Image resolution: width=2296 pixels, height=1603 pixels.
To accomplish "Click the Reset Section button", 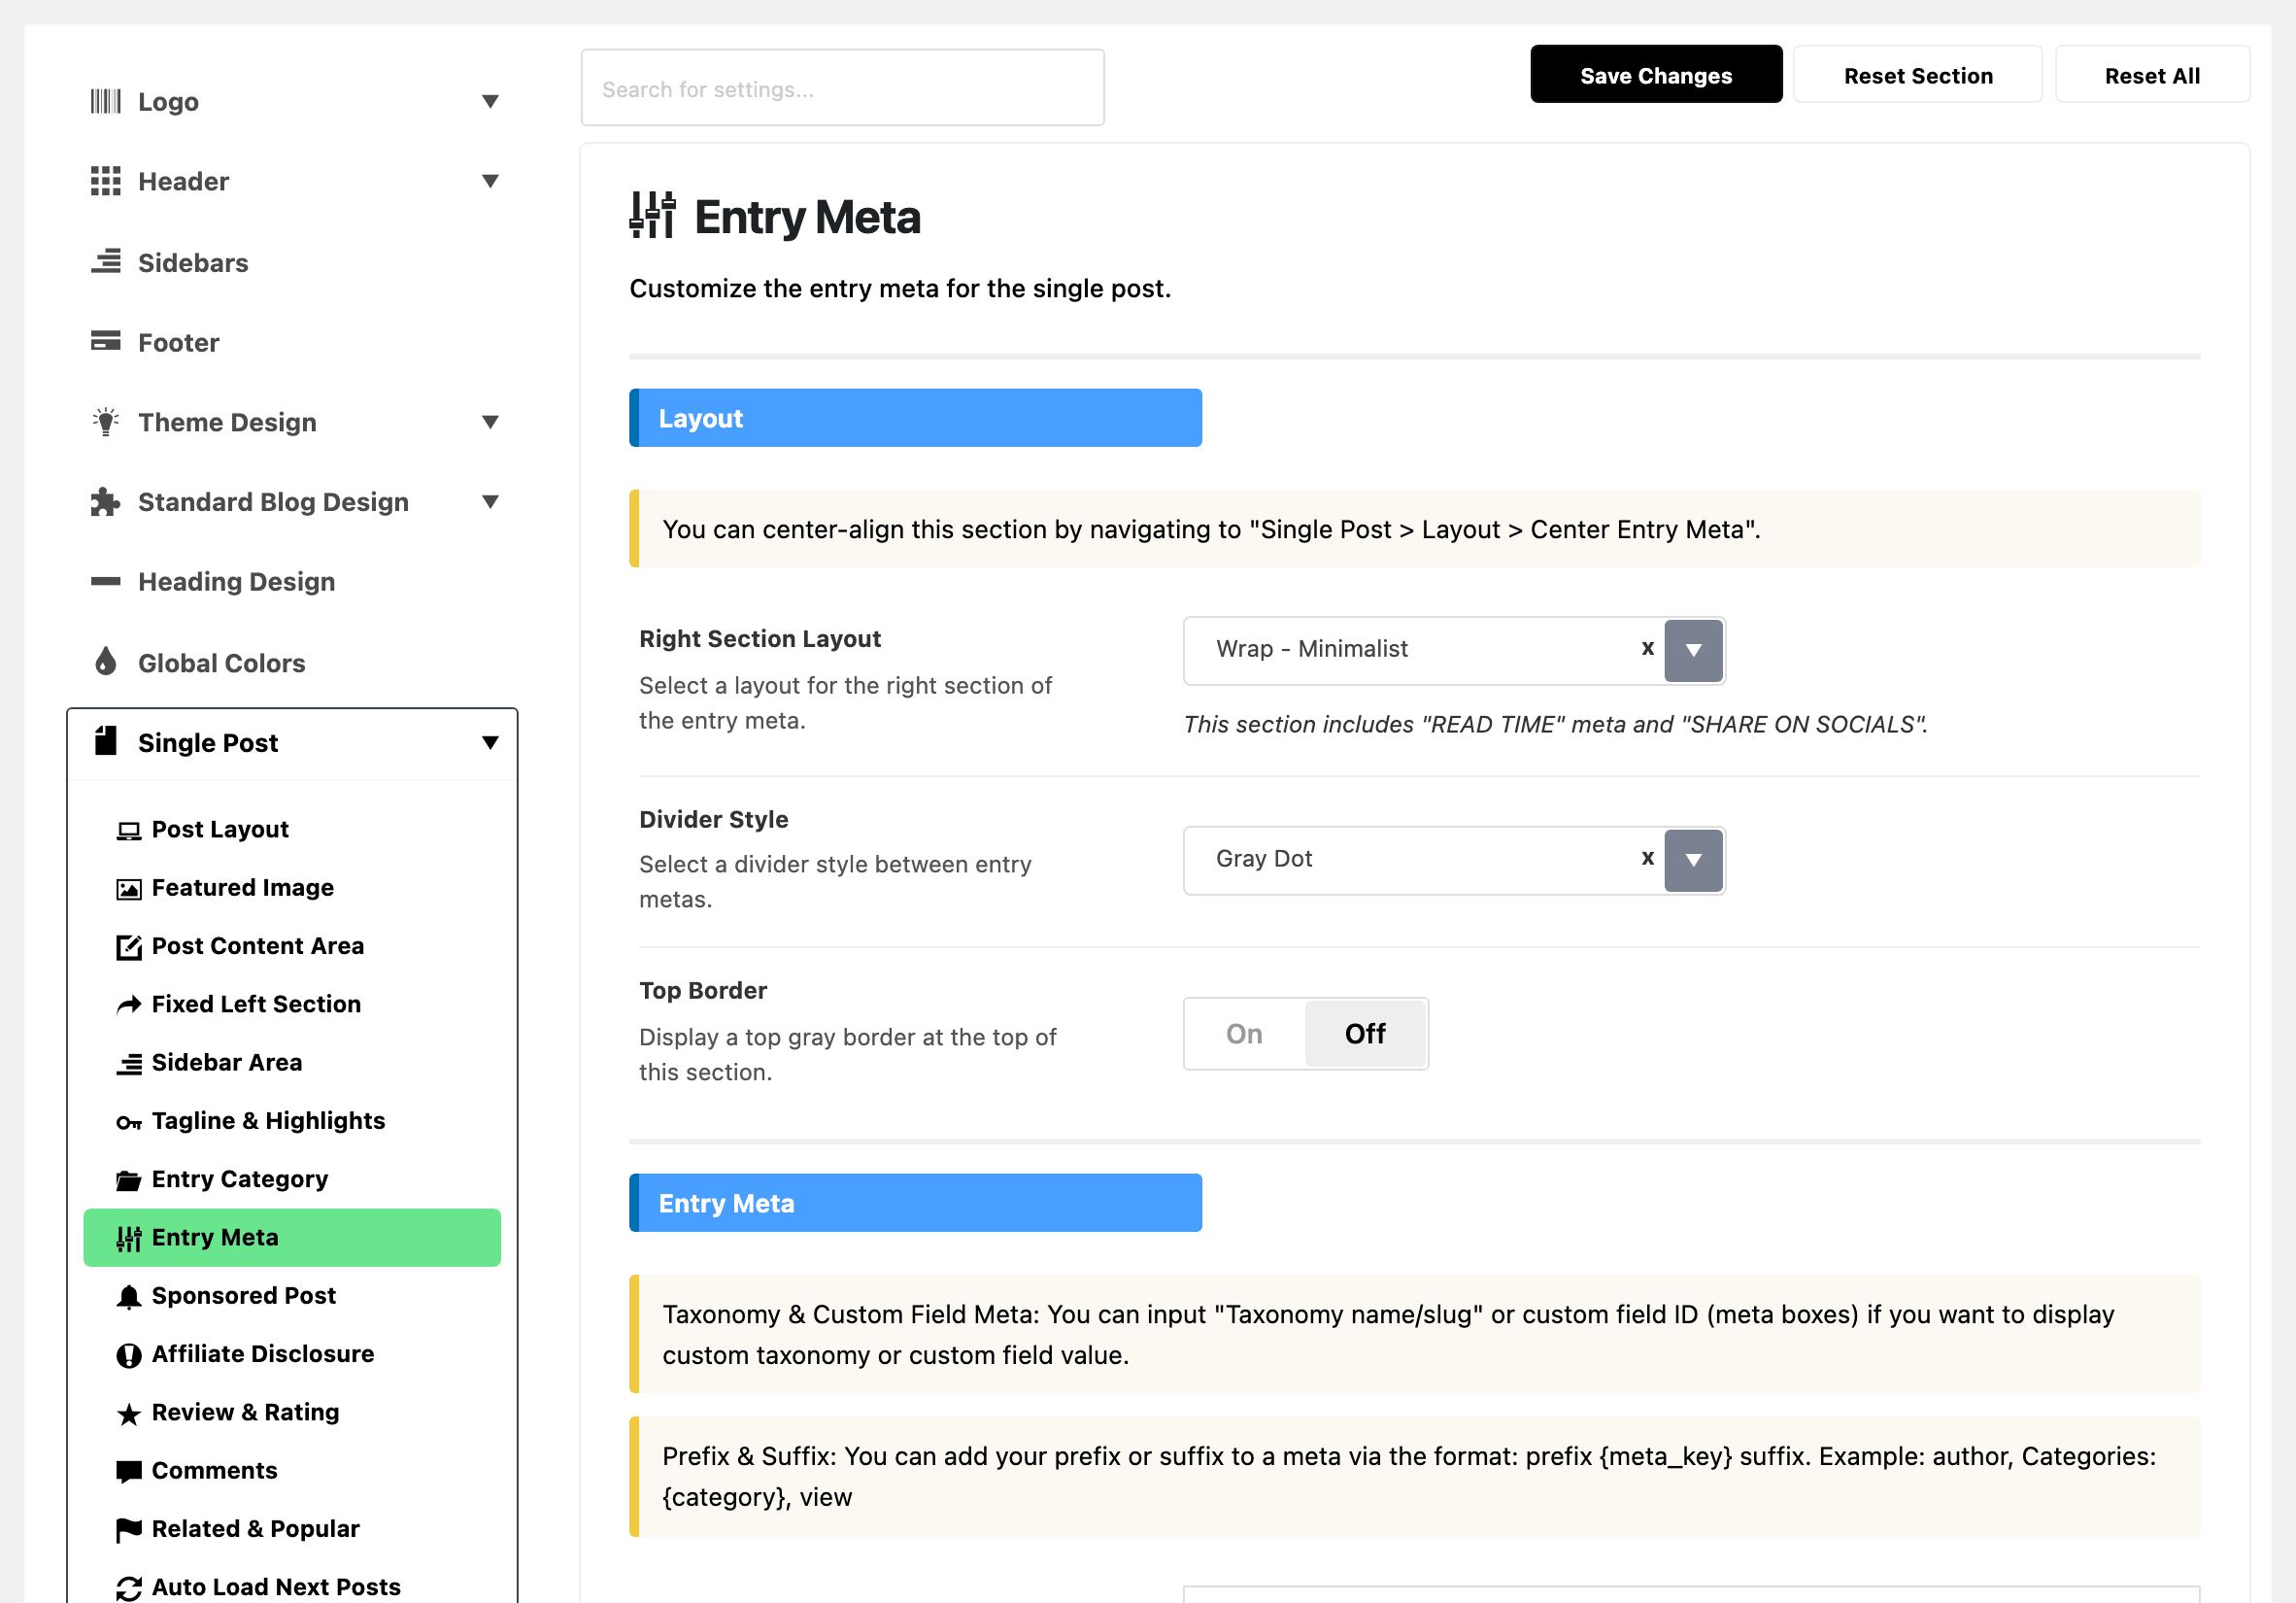I will [1918, 75].
